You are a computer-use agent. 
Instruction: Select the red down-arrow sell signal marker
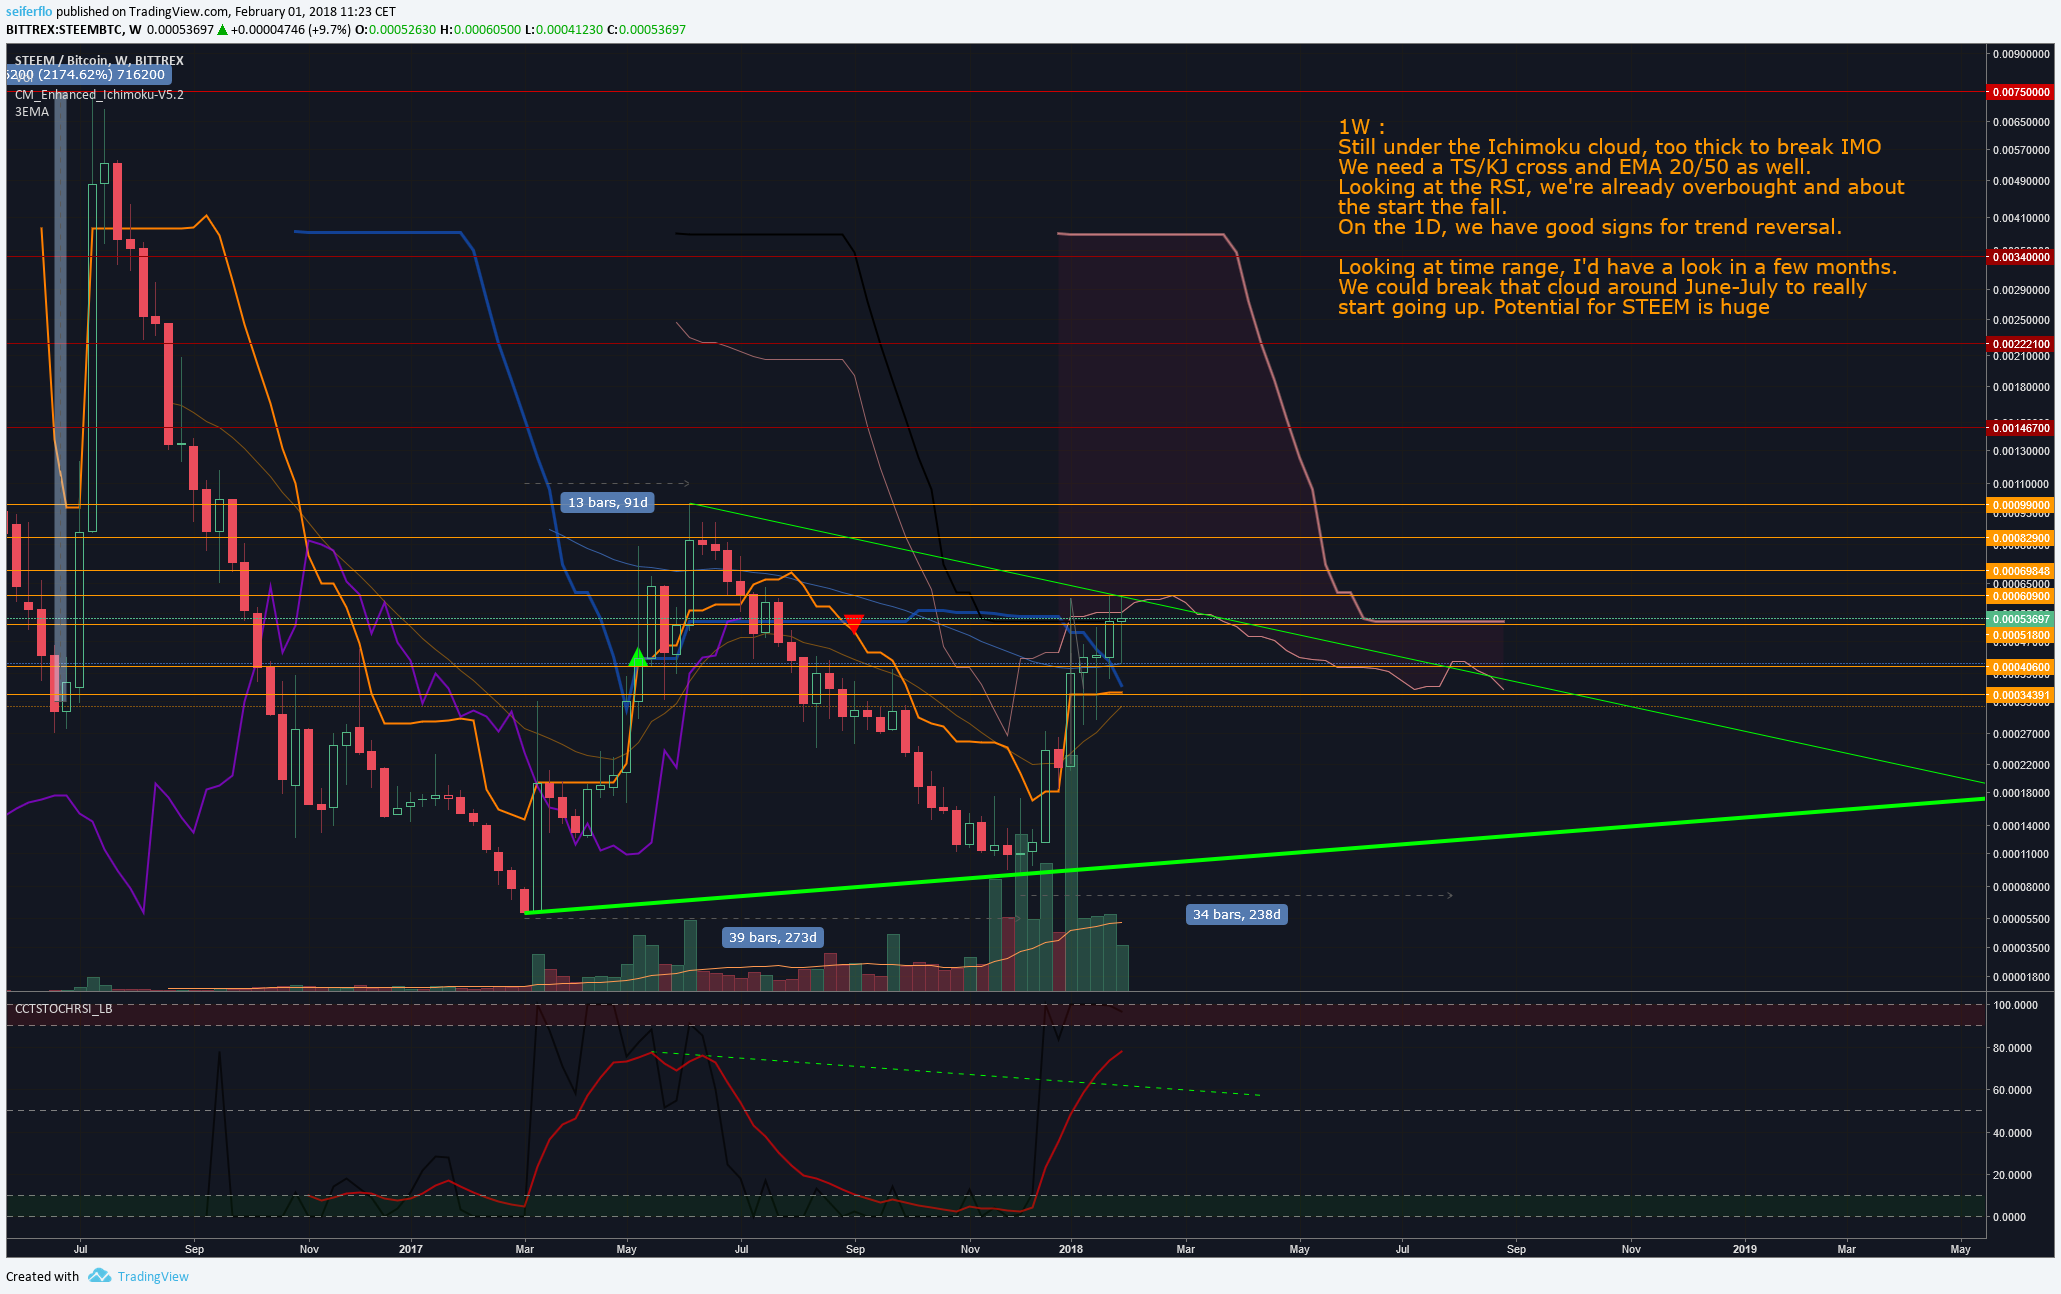[x=853, y=623]
